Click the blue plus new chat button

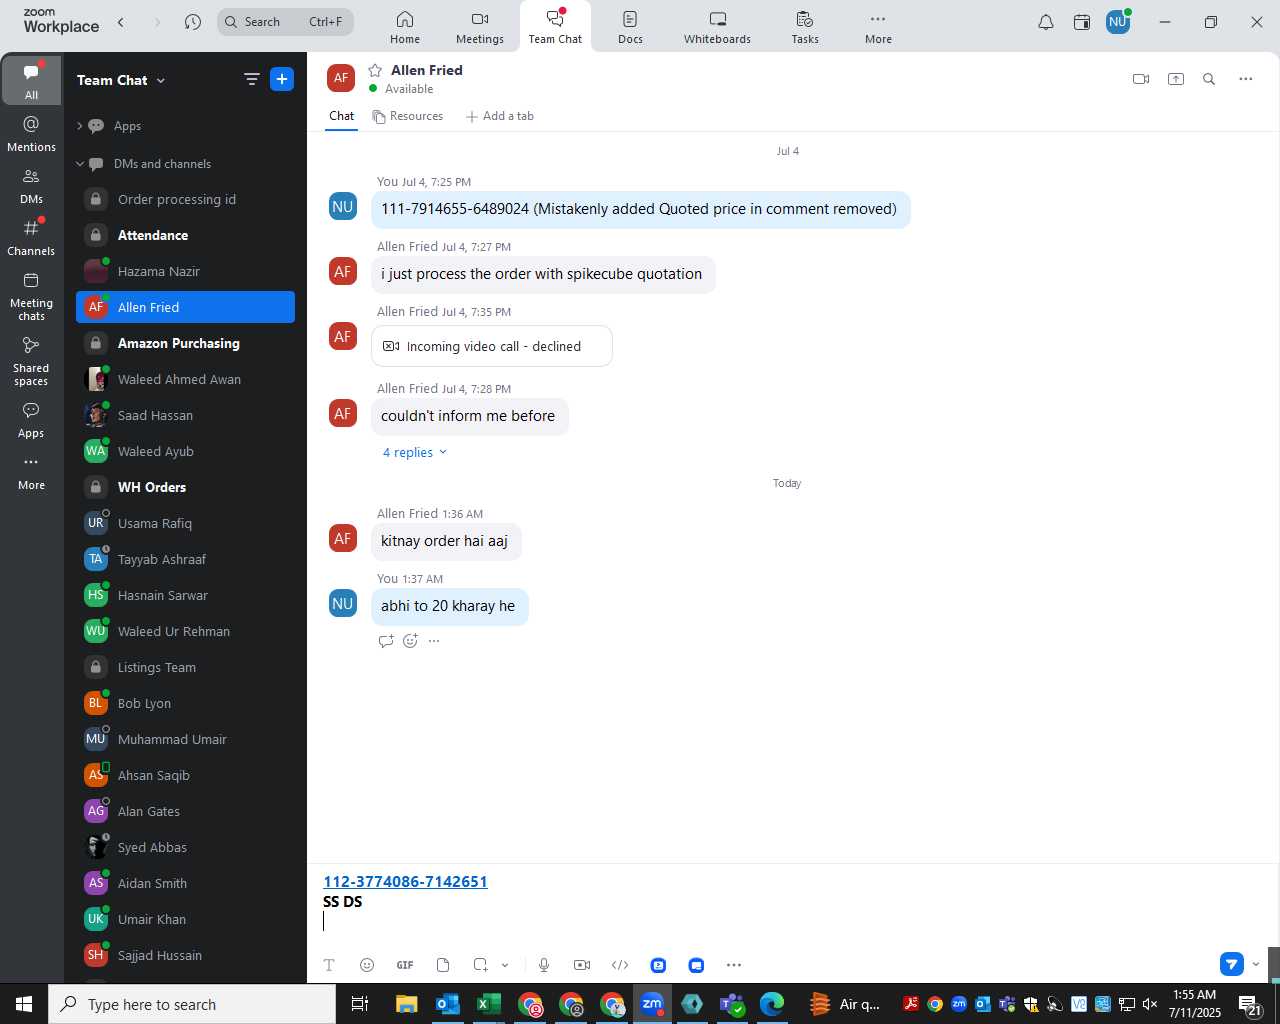click(282, 79)
